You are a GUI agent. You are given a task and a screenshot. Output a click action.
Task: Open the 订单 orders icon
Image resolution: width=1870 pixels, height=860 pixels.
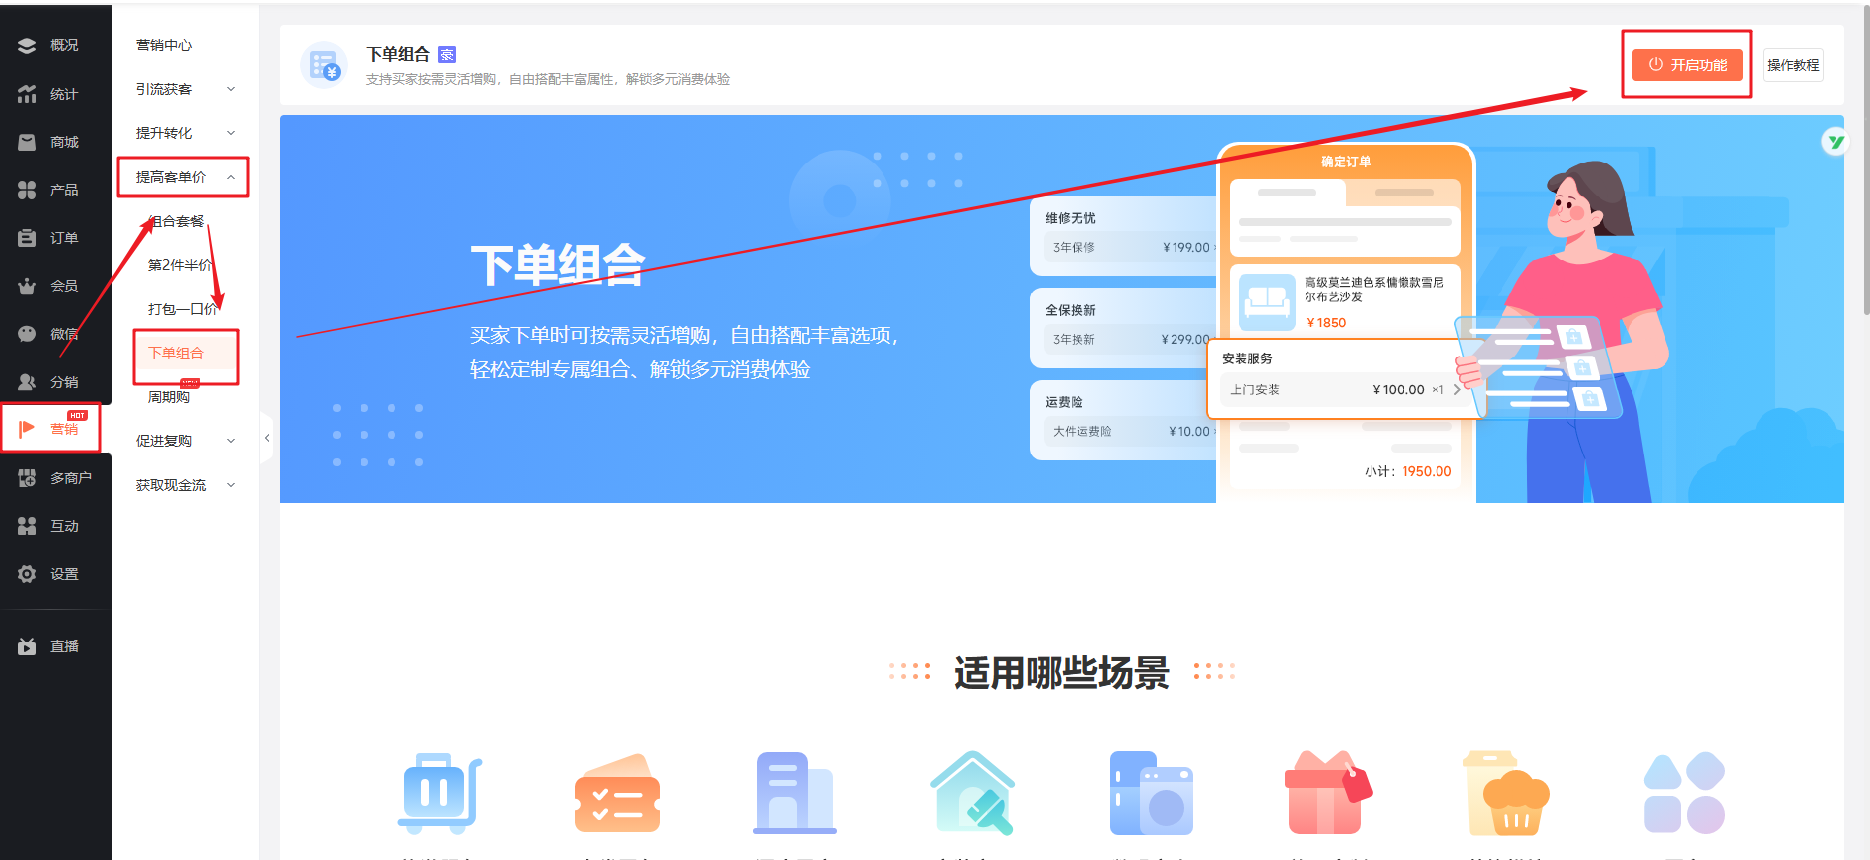tap(27, 238)
